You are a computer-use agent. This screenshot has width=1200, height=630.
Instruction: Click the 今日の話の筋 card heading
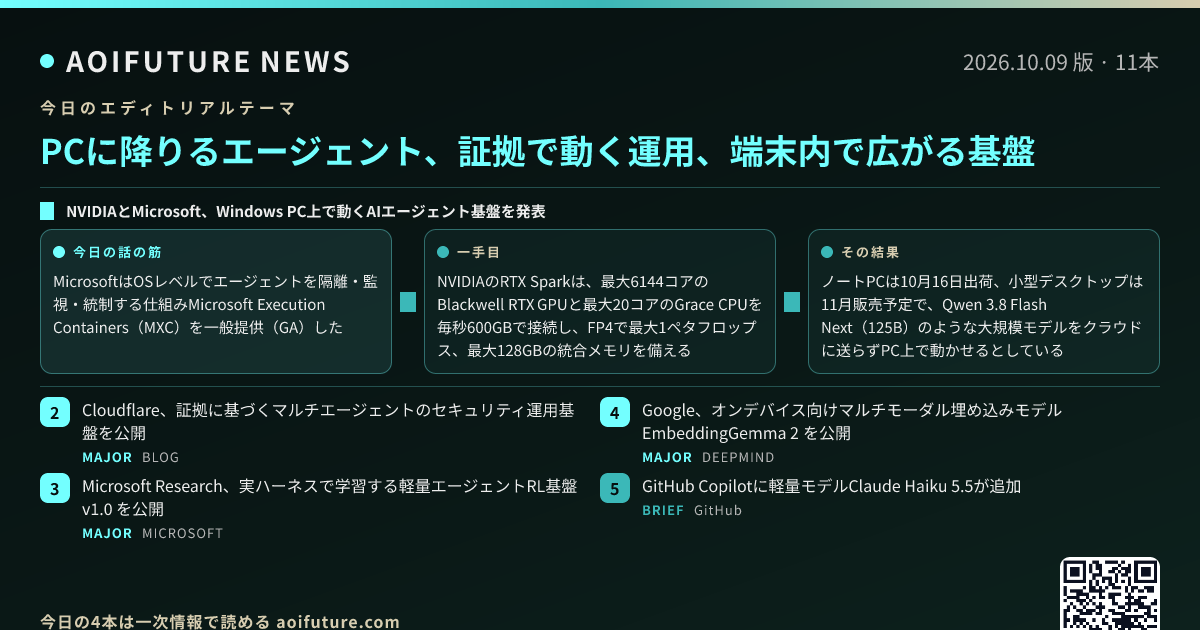click(x=117, y=252)
